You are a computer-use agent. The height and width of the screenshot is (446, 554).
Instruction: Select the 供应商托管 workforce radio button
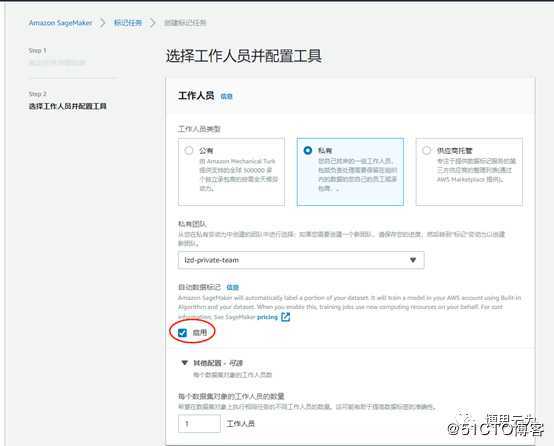point(426,151)
